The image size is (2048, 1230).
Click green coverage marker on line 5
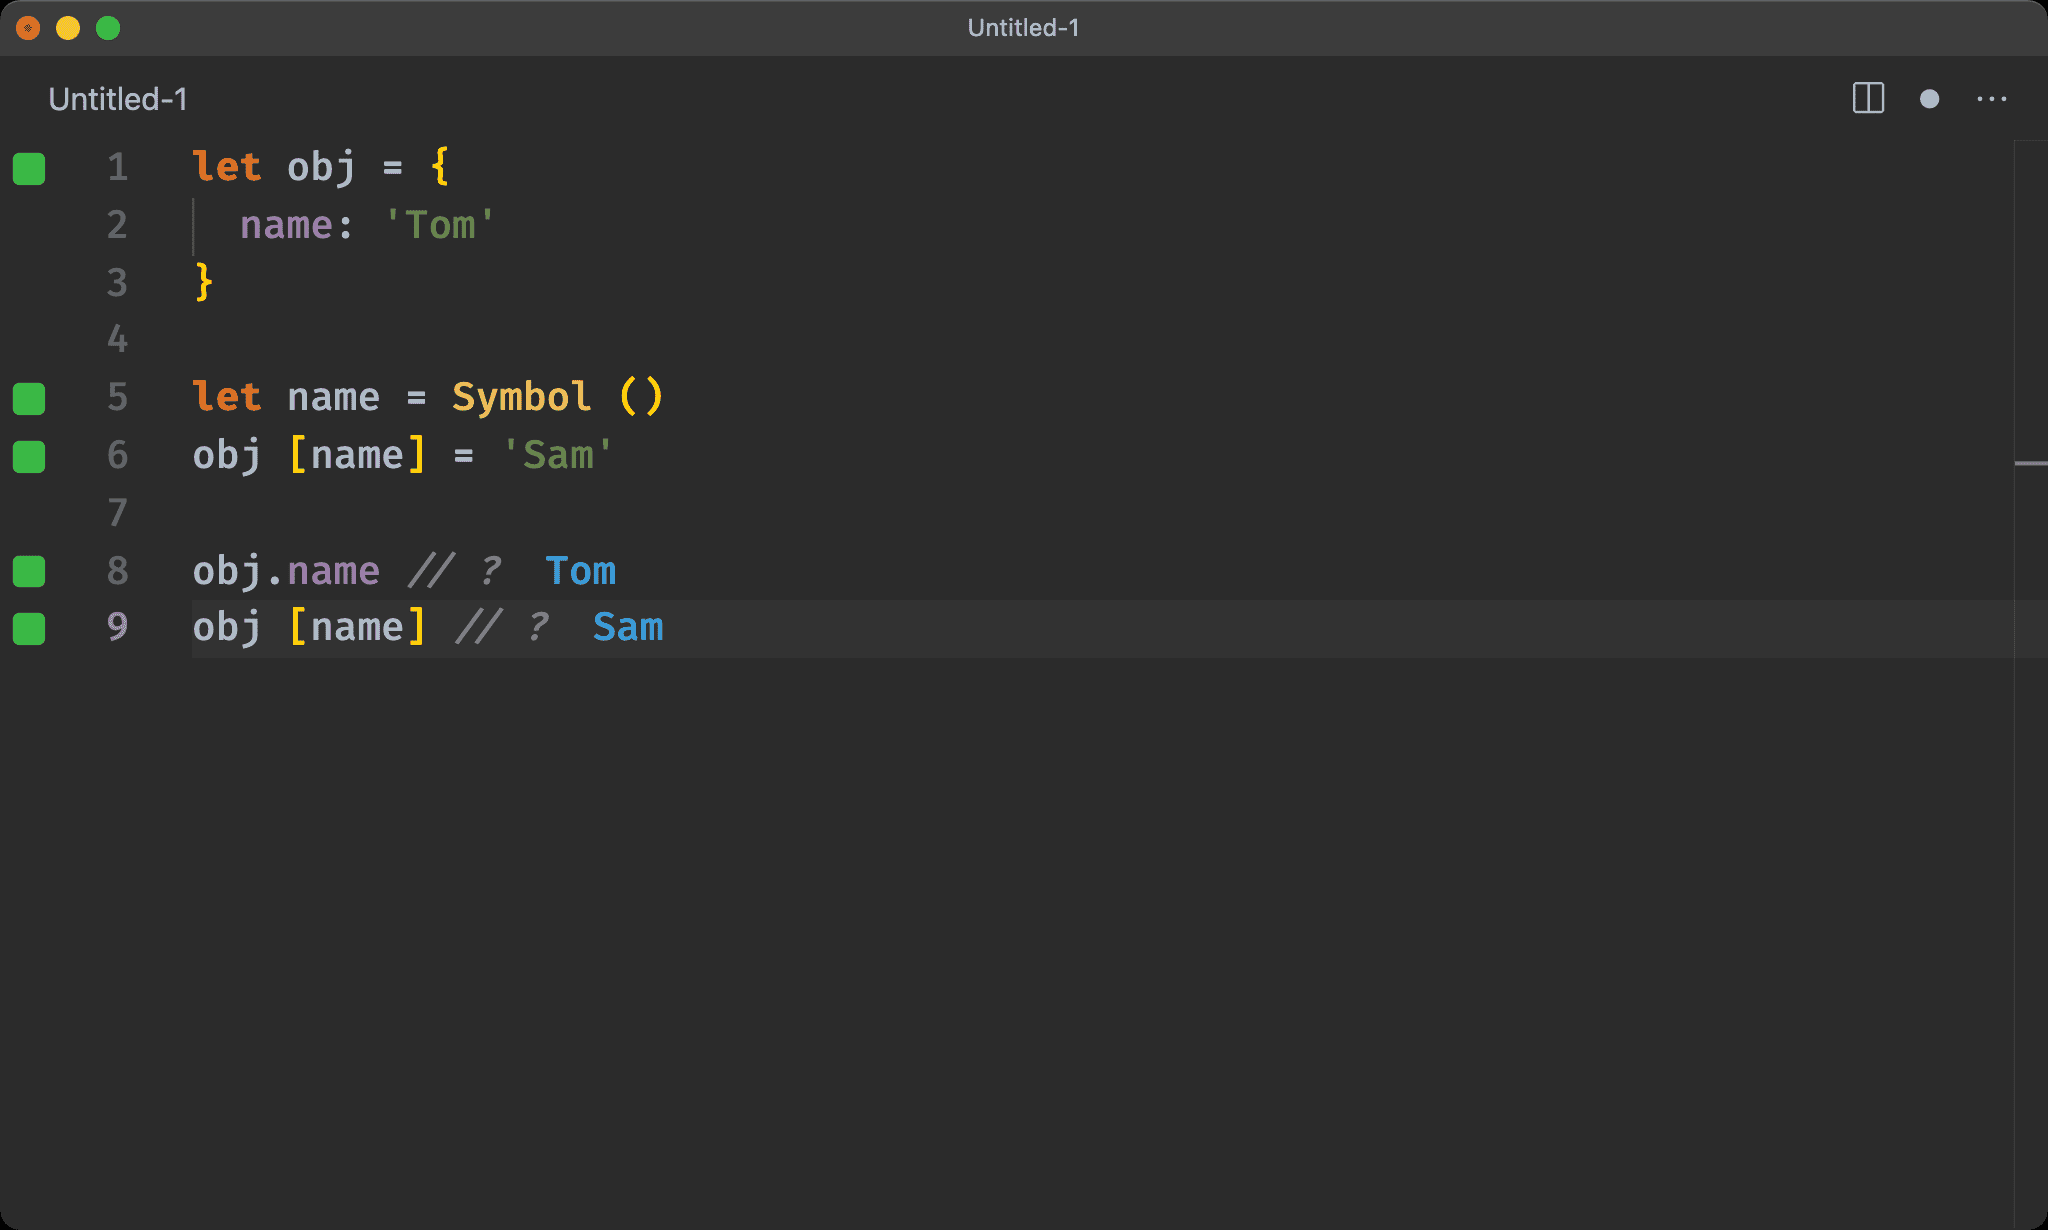click(29, 398)
